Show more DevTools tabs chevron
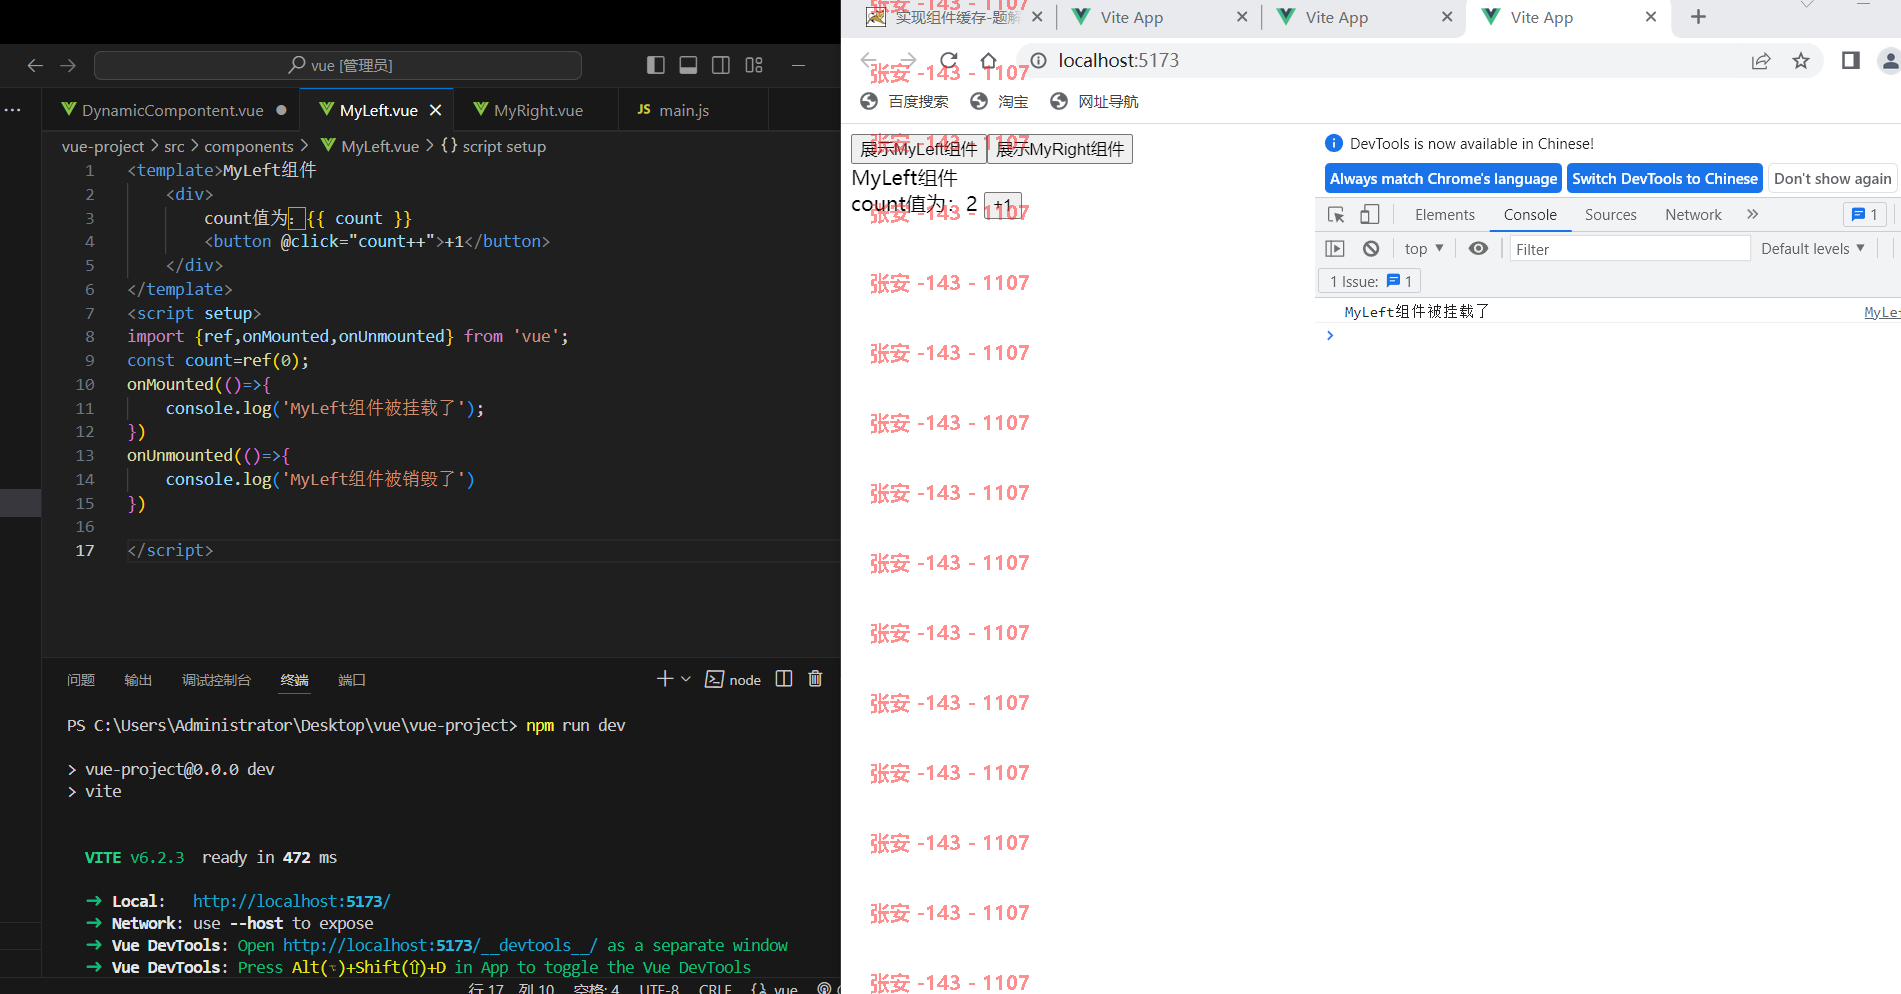The image size is (1901, 994). 1752,214
